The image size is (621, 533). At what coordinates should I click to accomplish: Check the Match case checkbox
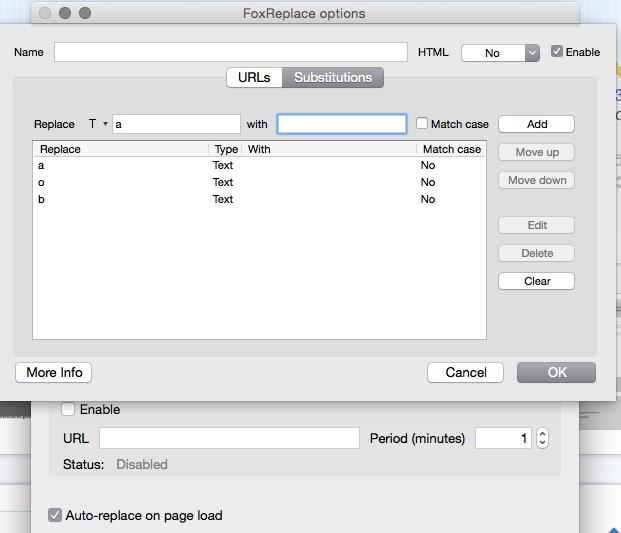(x=422, y=123)
